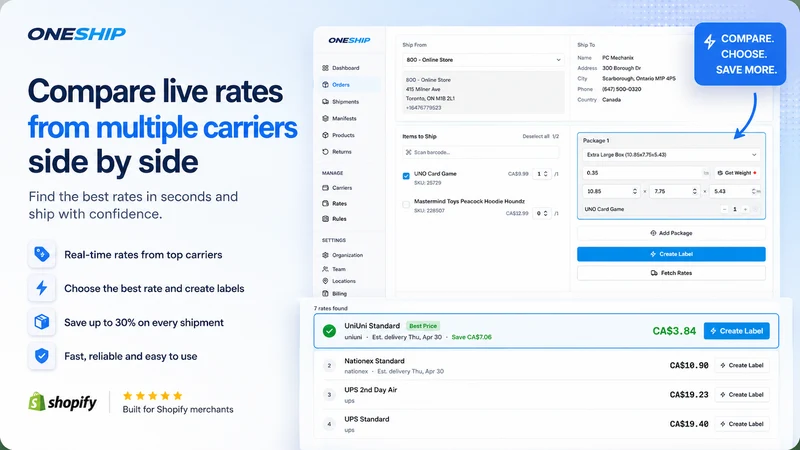Expand the Extra Large Box package dropdown

coord(671,155)
